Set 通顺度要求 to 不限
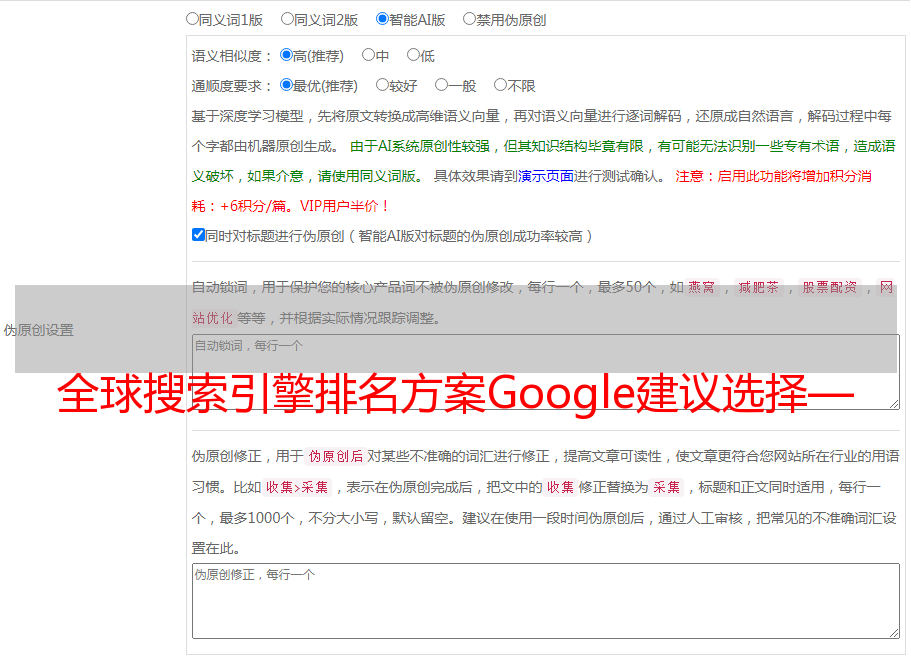The height and width of the screenshot is (658, 911). [500, 85]
